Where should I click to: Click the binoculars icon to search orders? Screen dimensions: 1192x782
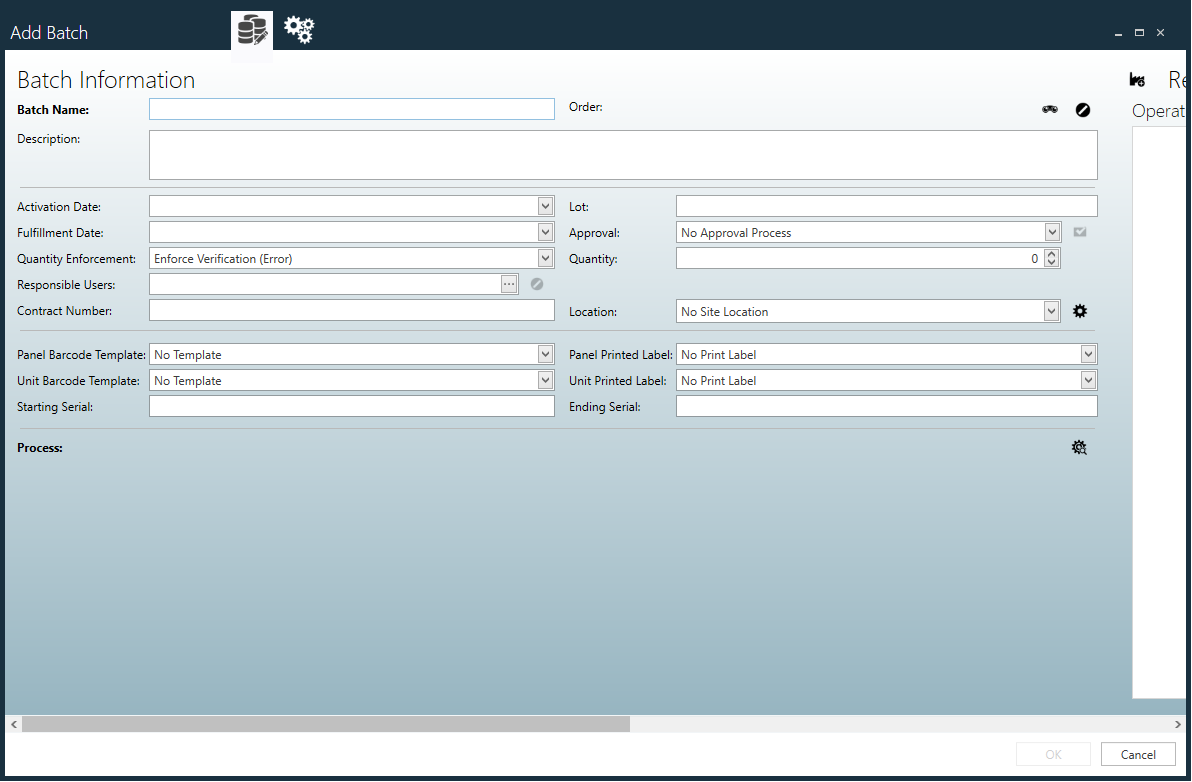point(1050,109)
